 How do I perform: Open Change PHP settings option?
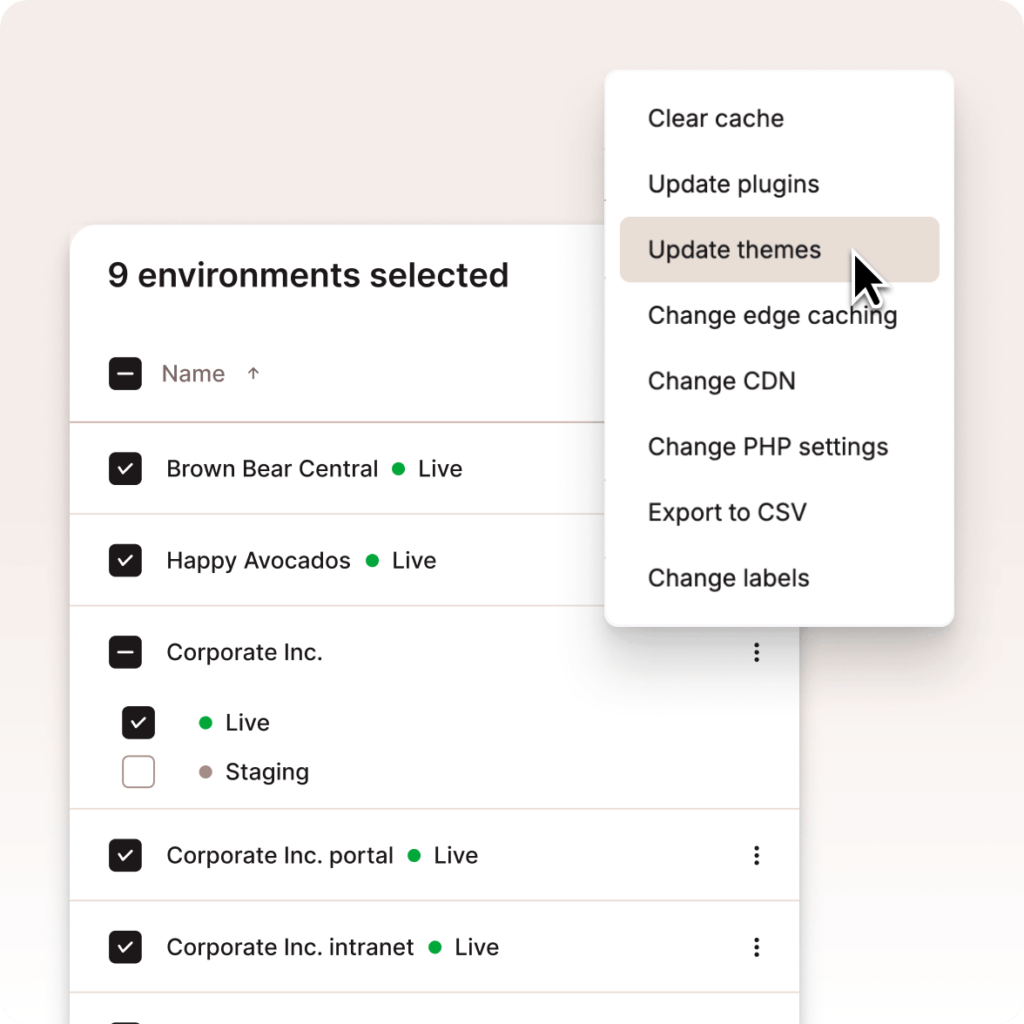tap(767, 447)
